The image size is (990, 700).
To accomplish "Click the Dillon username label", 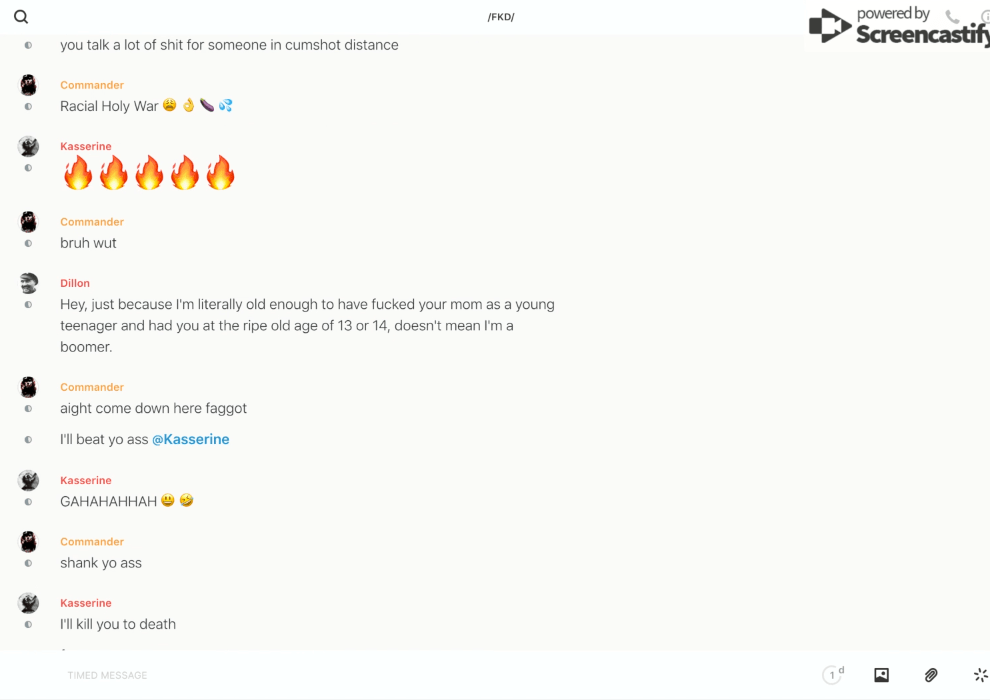I will pos(75,283).
